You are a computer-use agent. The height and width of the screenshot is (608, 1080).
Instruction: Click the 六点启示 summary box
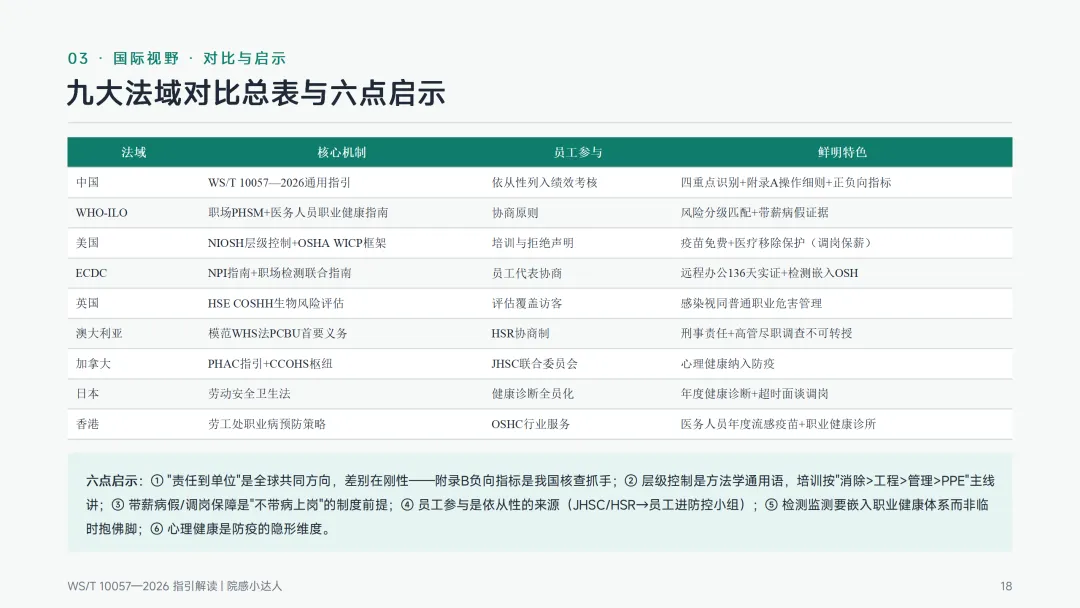tap(540, 503)
